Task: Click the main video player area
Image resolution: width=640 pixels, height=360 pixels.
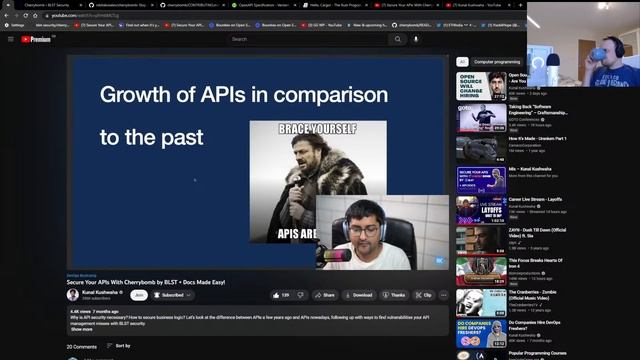Action: (x=258, y=162)
